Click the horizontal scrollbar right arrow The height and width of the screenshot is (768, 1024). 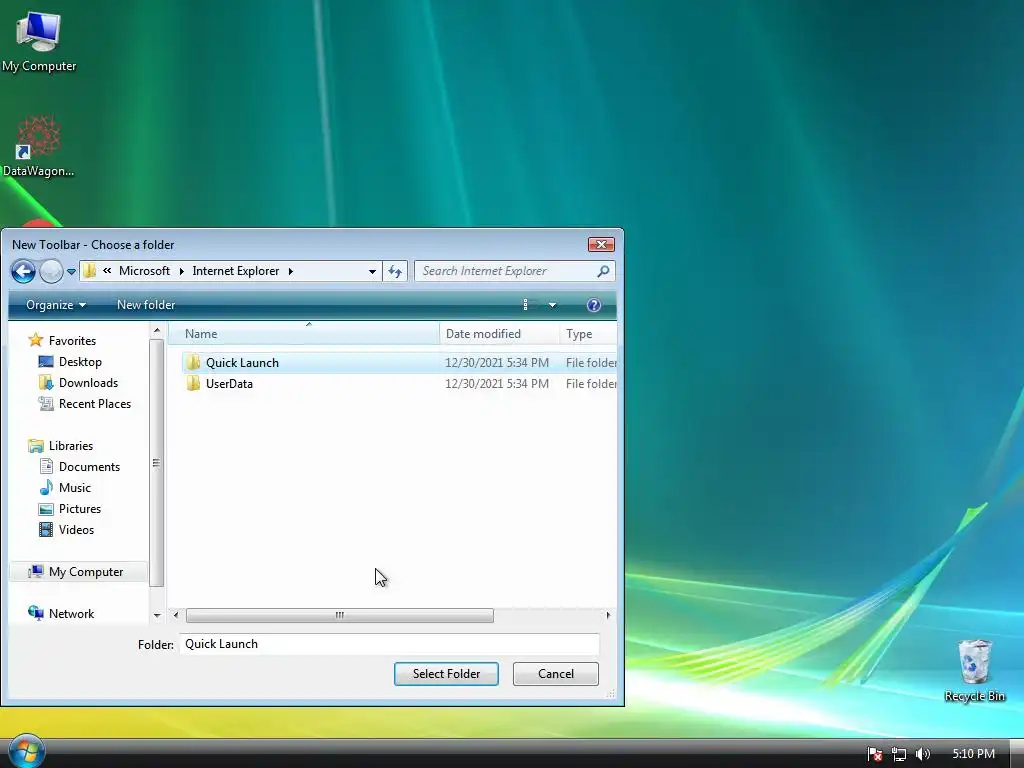tap(608, 615)
